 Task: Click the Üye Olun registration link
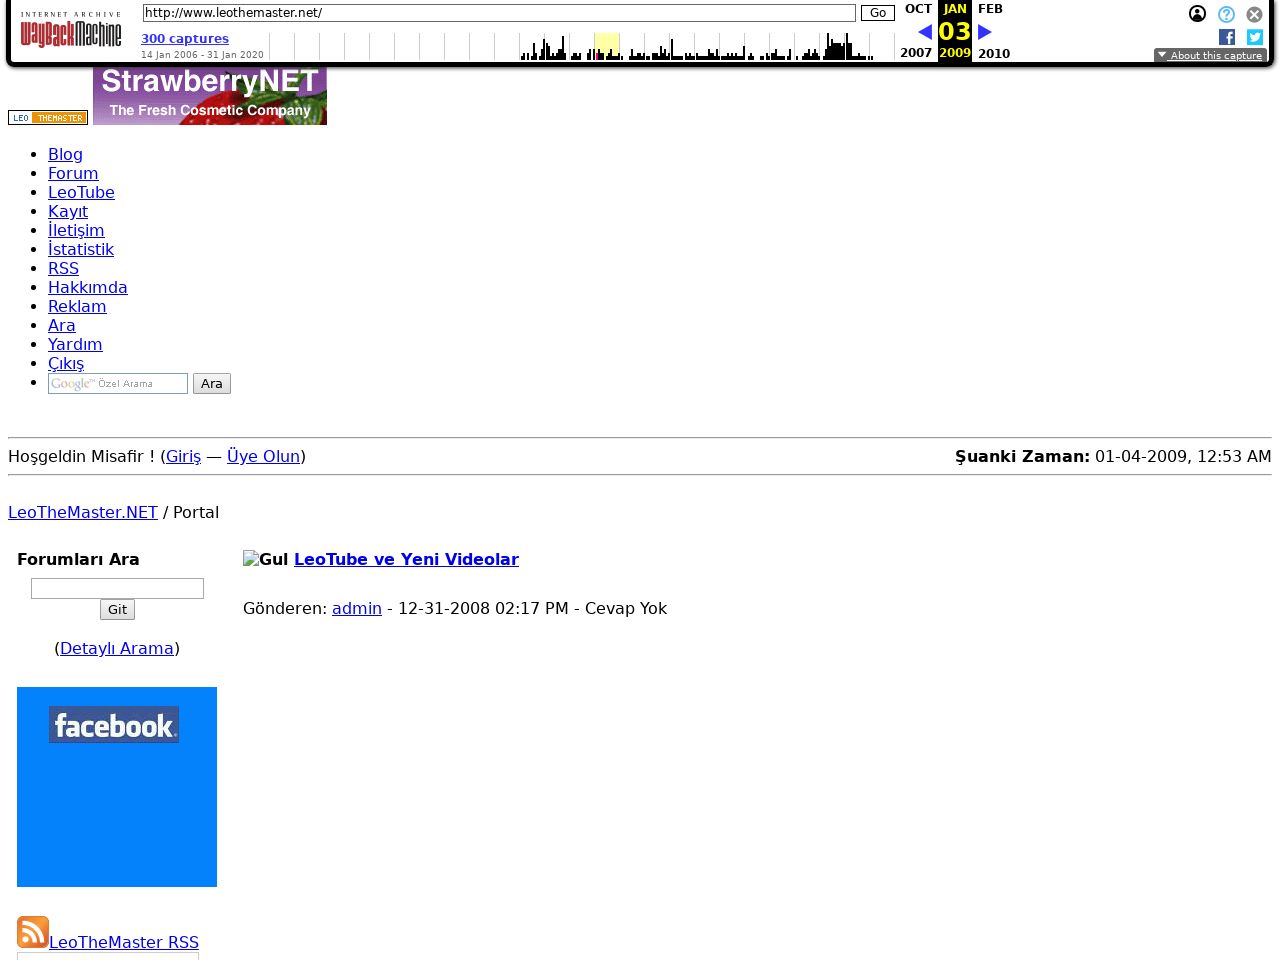point(263,456)
